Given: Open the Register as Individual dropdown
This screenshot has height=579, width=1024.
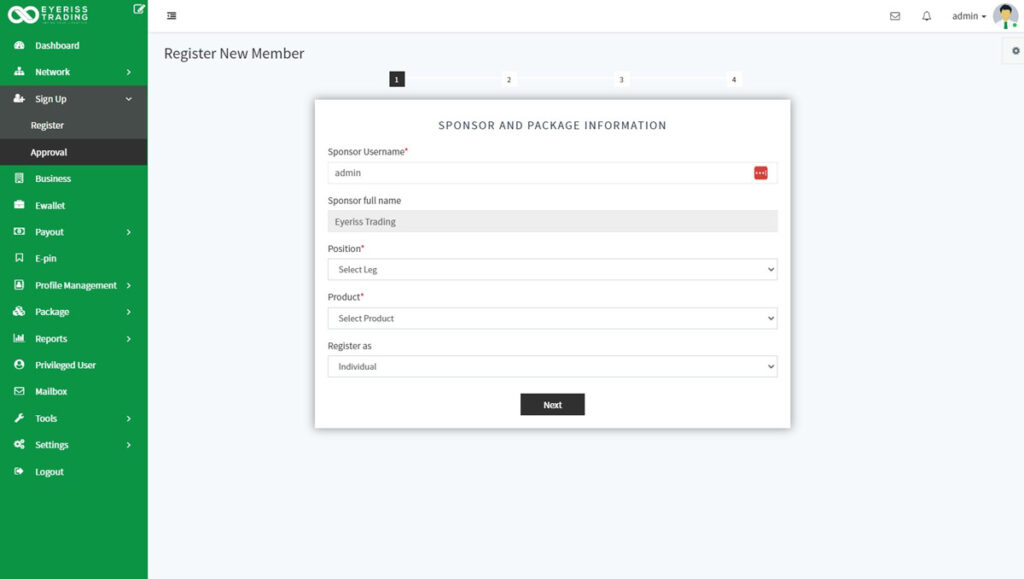Looking at the screenshot, I should pyautogui.click(x=552, y=367).
